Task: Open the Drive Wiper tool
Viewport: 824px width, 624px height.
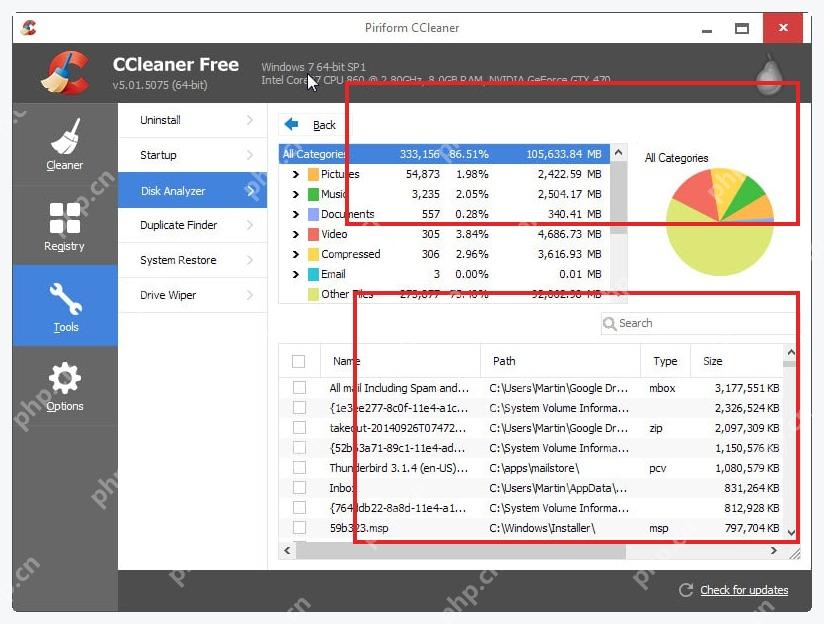Action: click(192, 295)
